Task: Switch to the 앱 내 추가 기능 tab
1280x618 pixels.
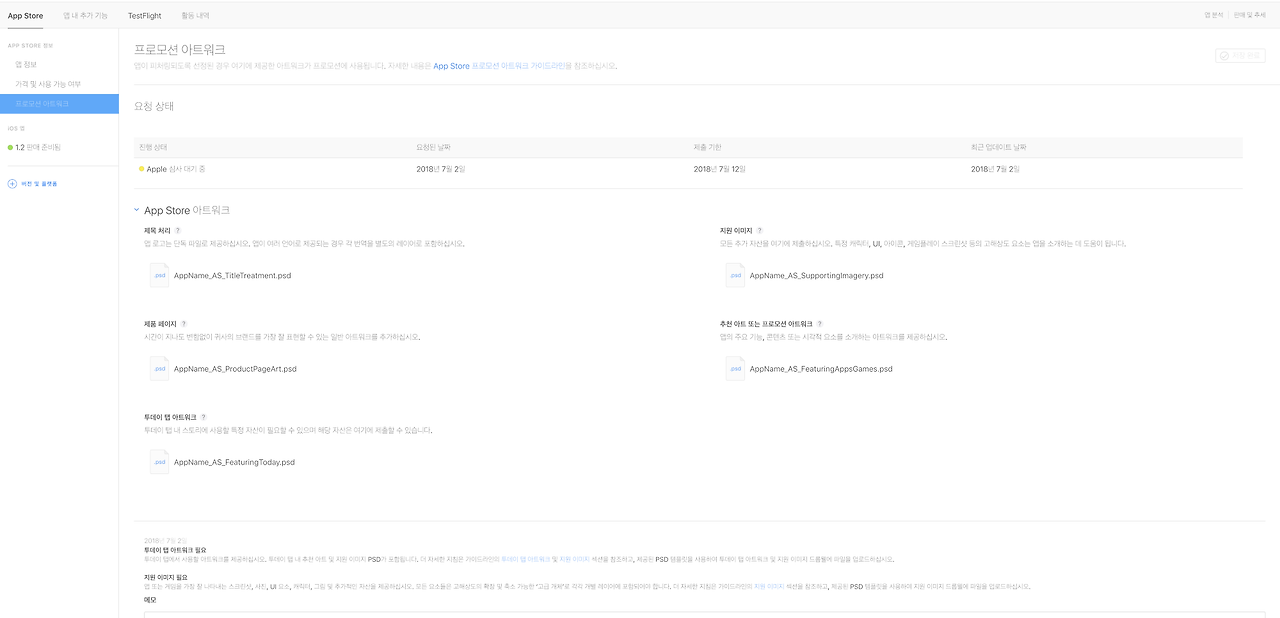Action: (x=85, y=16)
